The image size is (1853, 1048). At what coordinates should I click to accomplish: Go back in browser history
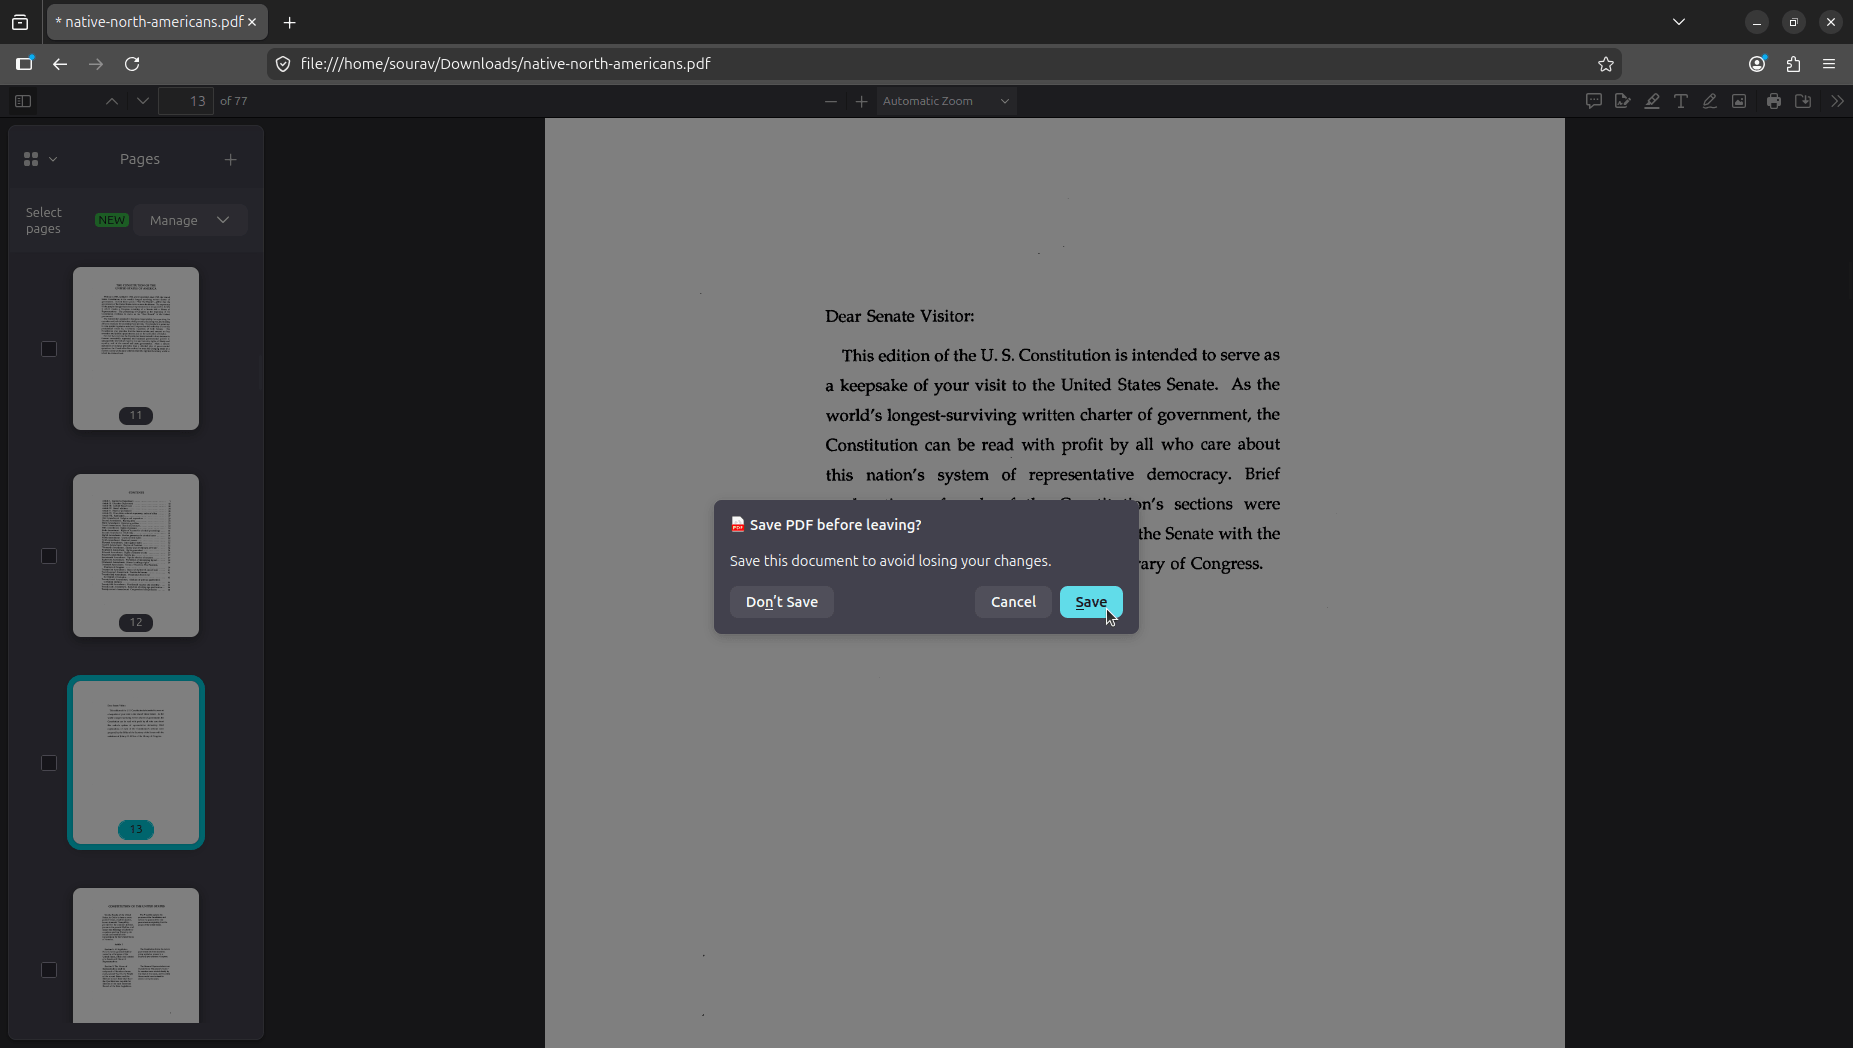click(60, 64)
